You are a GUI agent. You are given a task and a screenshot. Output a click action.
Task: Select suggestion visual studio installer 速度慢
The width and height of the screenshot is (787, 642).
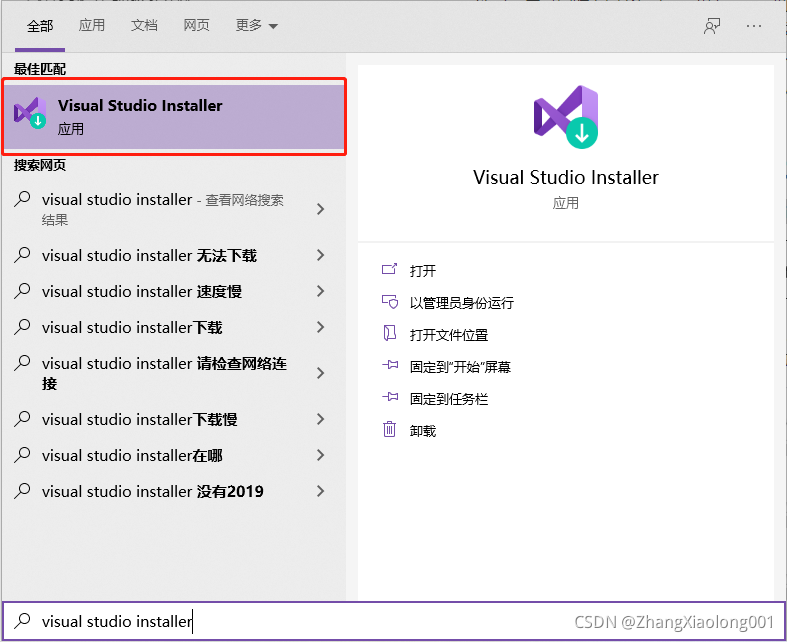142,292
